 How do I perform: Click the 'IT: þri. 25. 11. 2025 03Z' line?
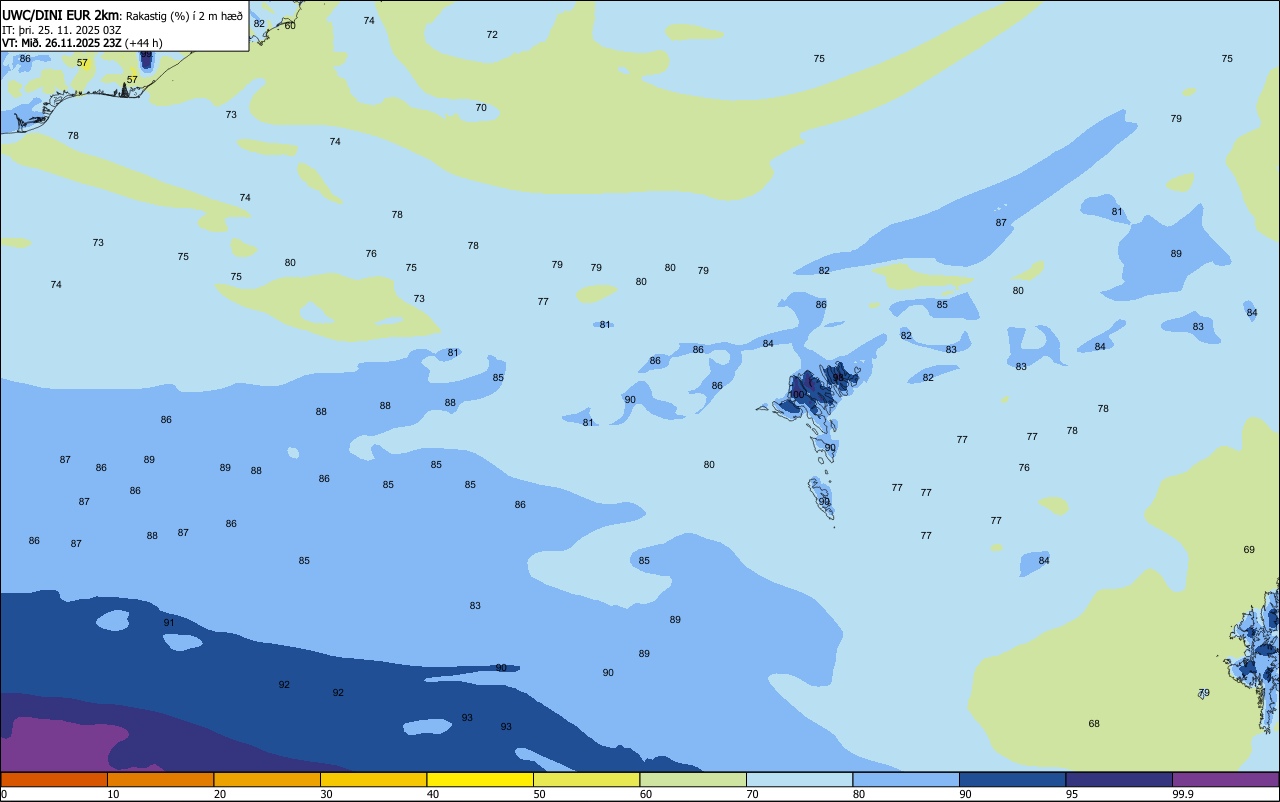[62, 30]
